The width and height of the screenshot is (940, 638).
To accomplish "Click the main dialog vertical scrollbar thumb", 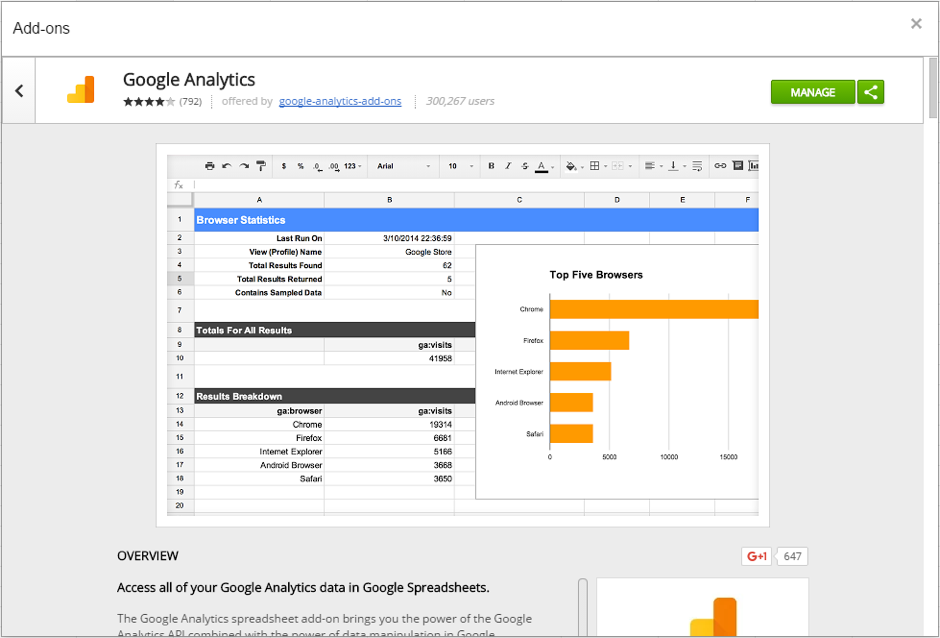I will 932,88.
